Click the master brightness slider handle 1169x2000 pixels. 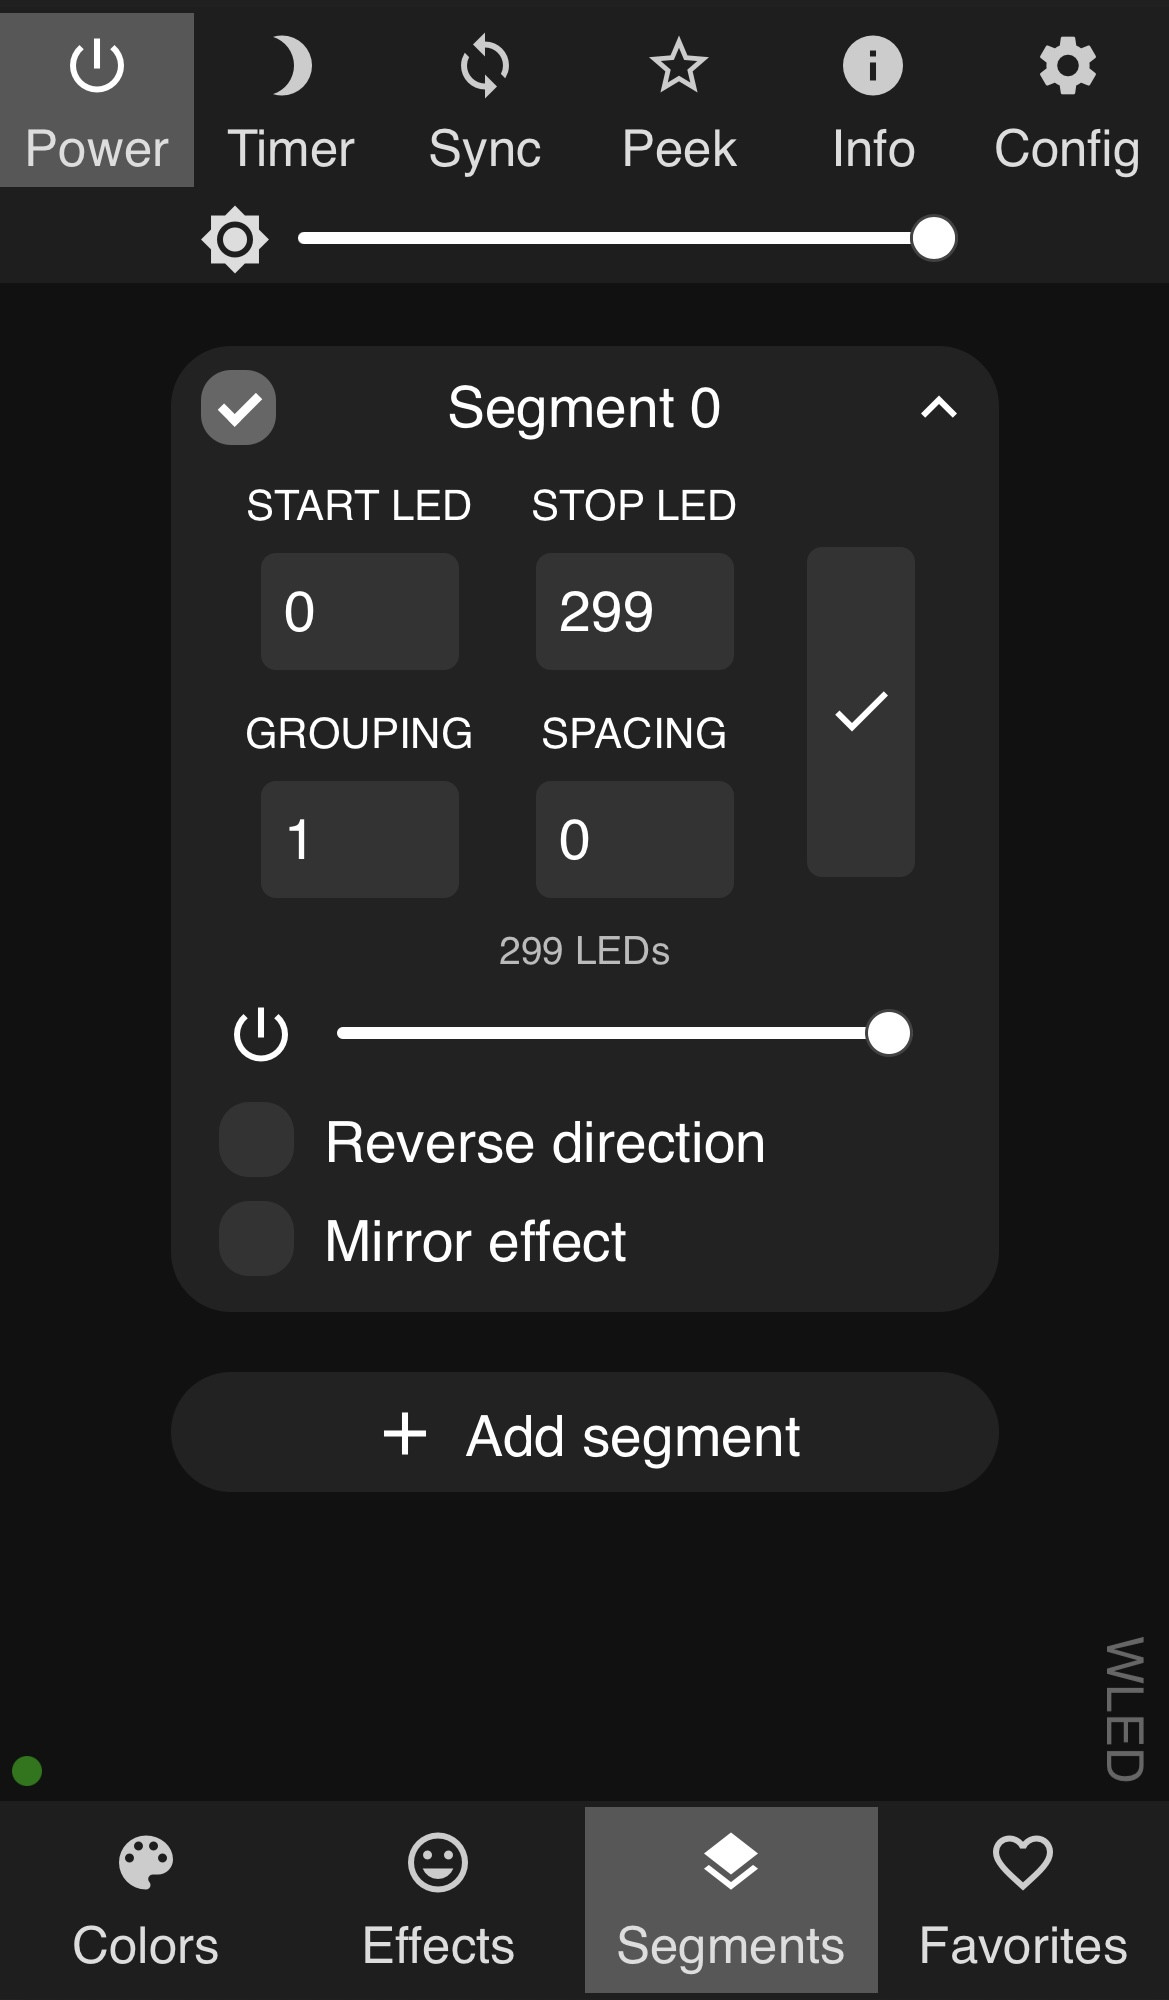pyautogui.click(x=934, y=239)
